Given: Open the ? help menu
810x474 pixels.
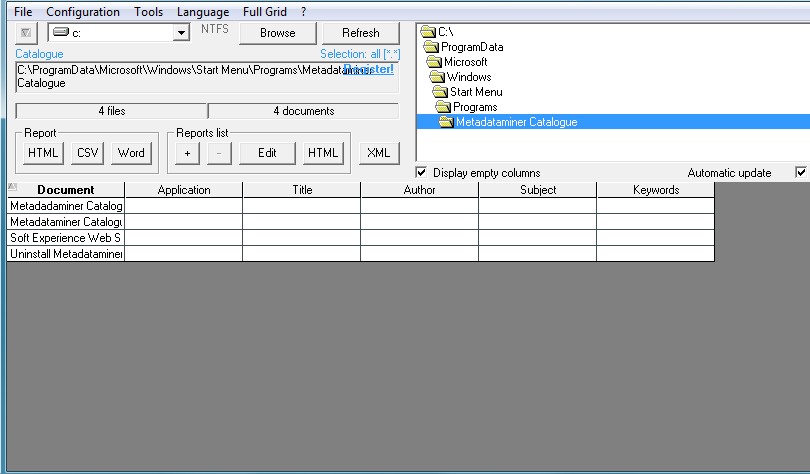Looking at the screenshot, I should [303, 12].
